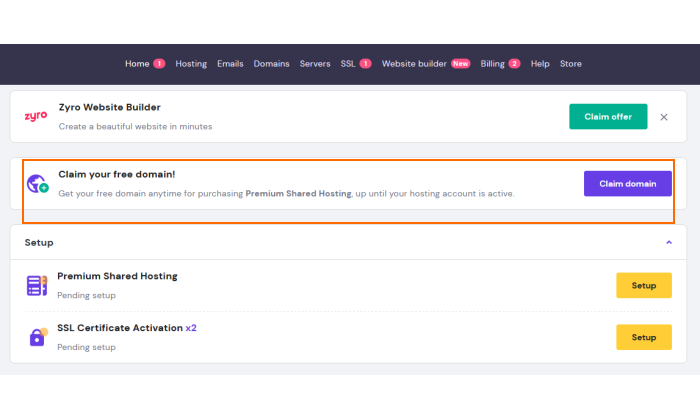Viewport: 700px width, 420px height.
Task: Click the x2 count link
Action: click(191, 328)
